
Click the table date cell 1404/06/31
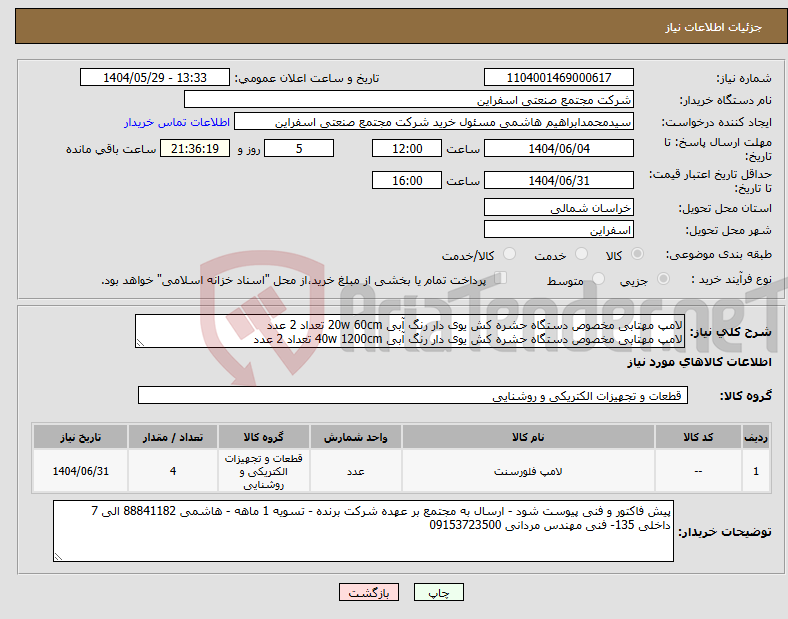pyautogui.click(x=80, y=471)
